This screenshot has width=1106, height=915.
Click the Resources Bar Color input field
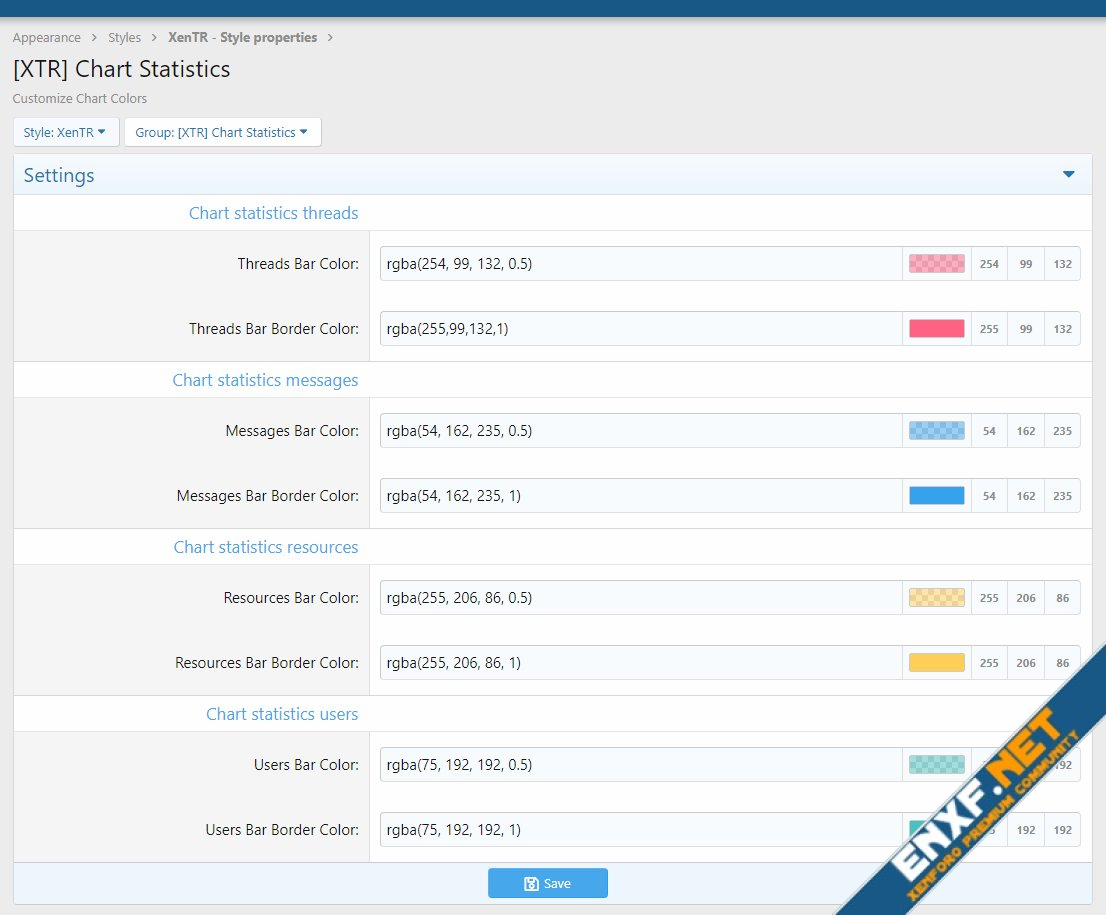640,598
